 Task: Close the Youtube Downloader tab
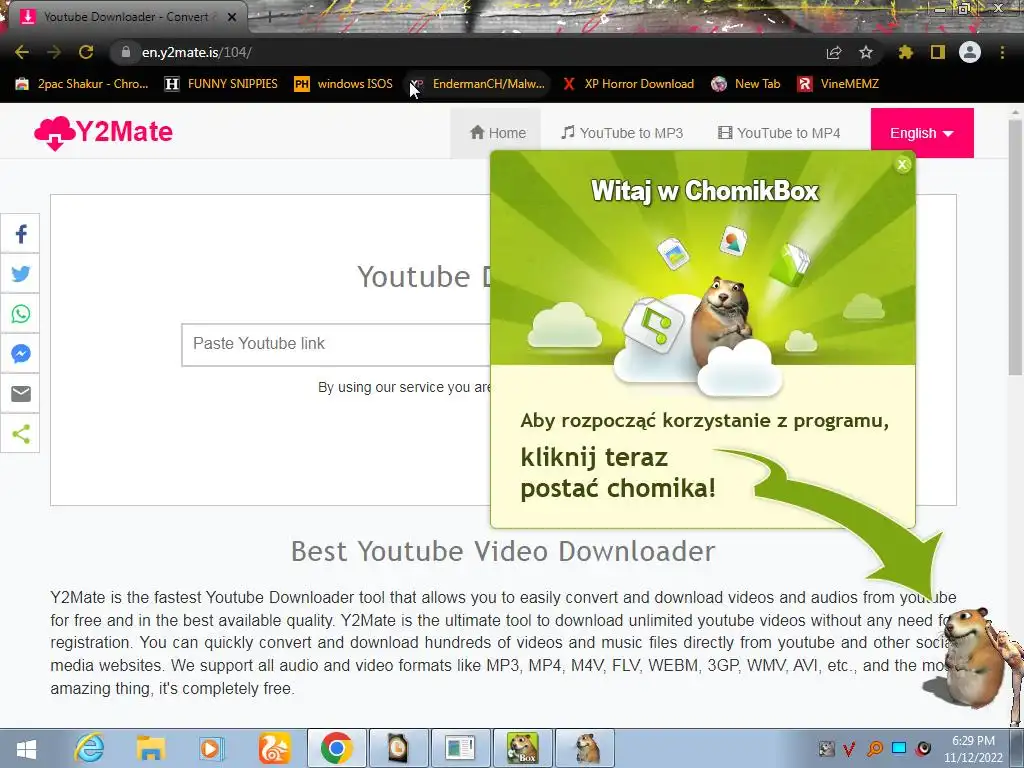tap(232, 17)
